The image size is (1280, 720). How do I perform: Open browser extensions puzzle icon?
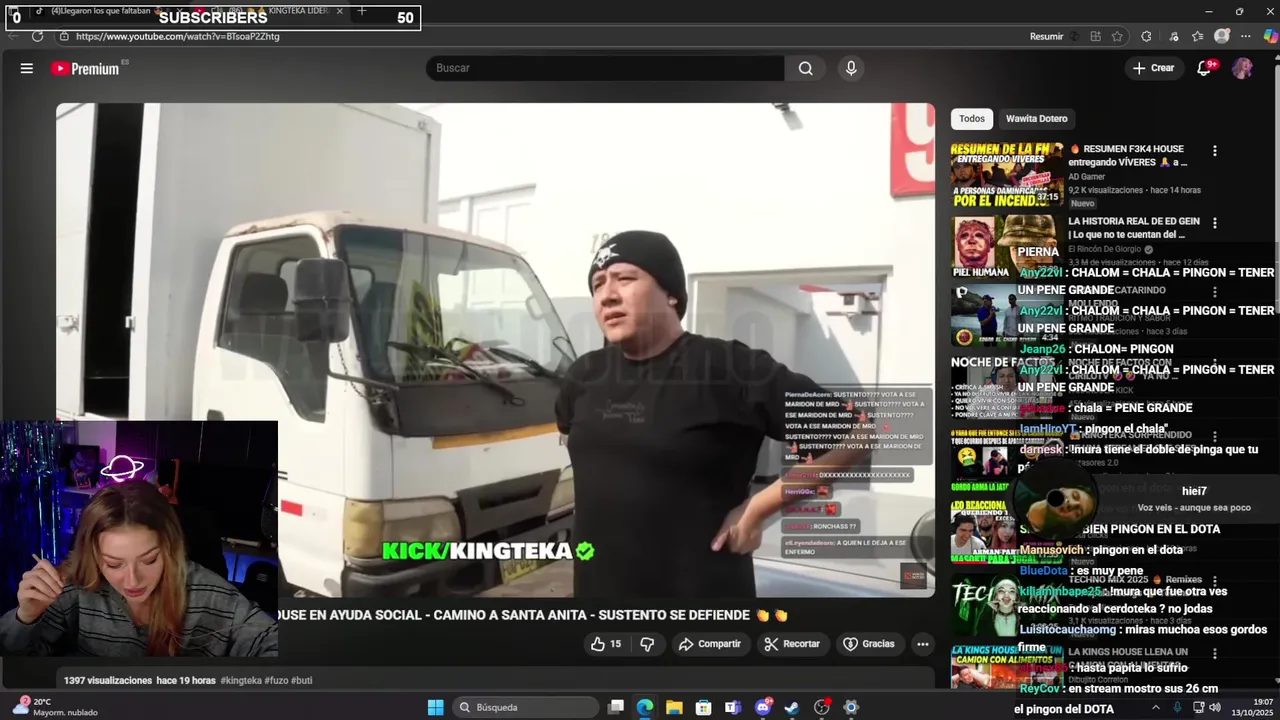1146,36
